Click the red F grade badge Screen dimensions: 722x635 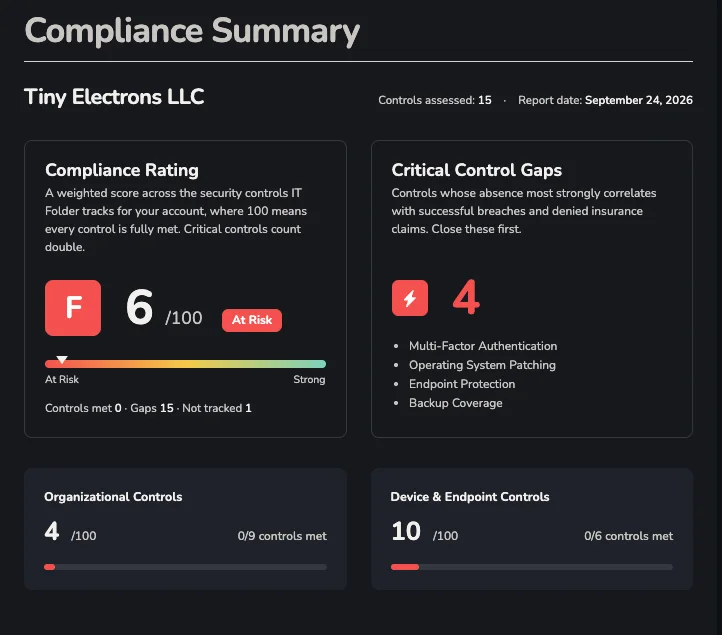73,308
